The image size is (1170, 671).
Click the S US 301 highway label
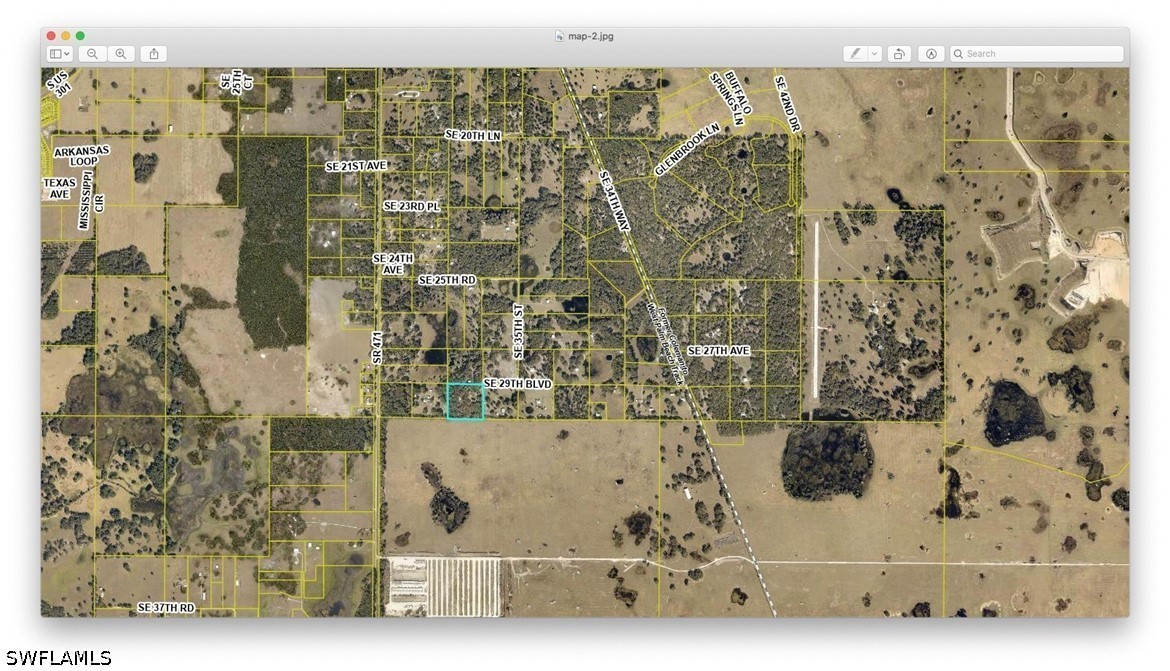click(x=57, y=84)
